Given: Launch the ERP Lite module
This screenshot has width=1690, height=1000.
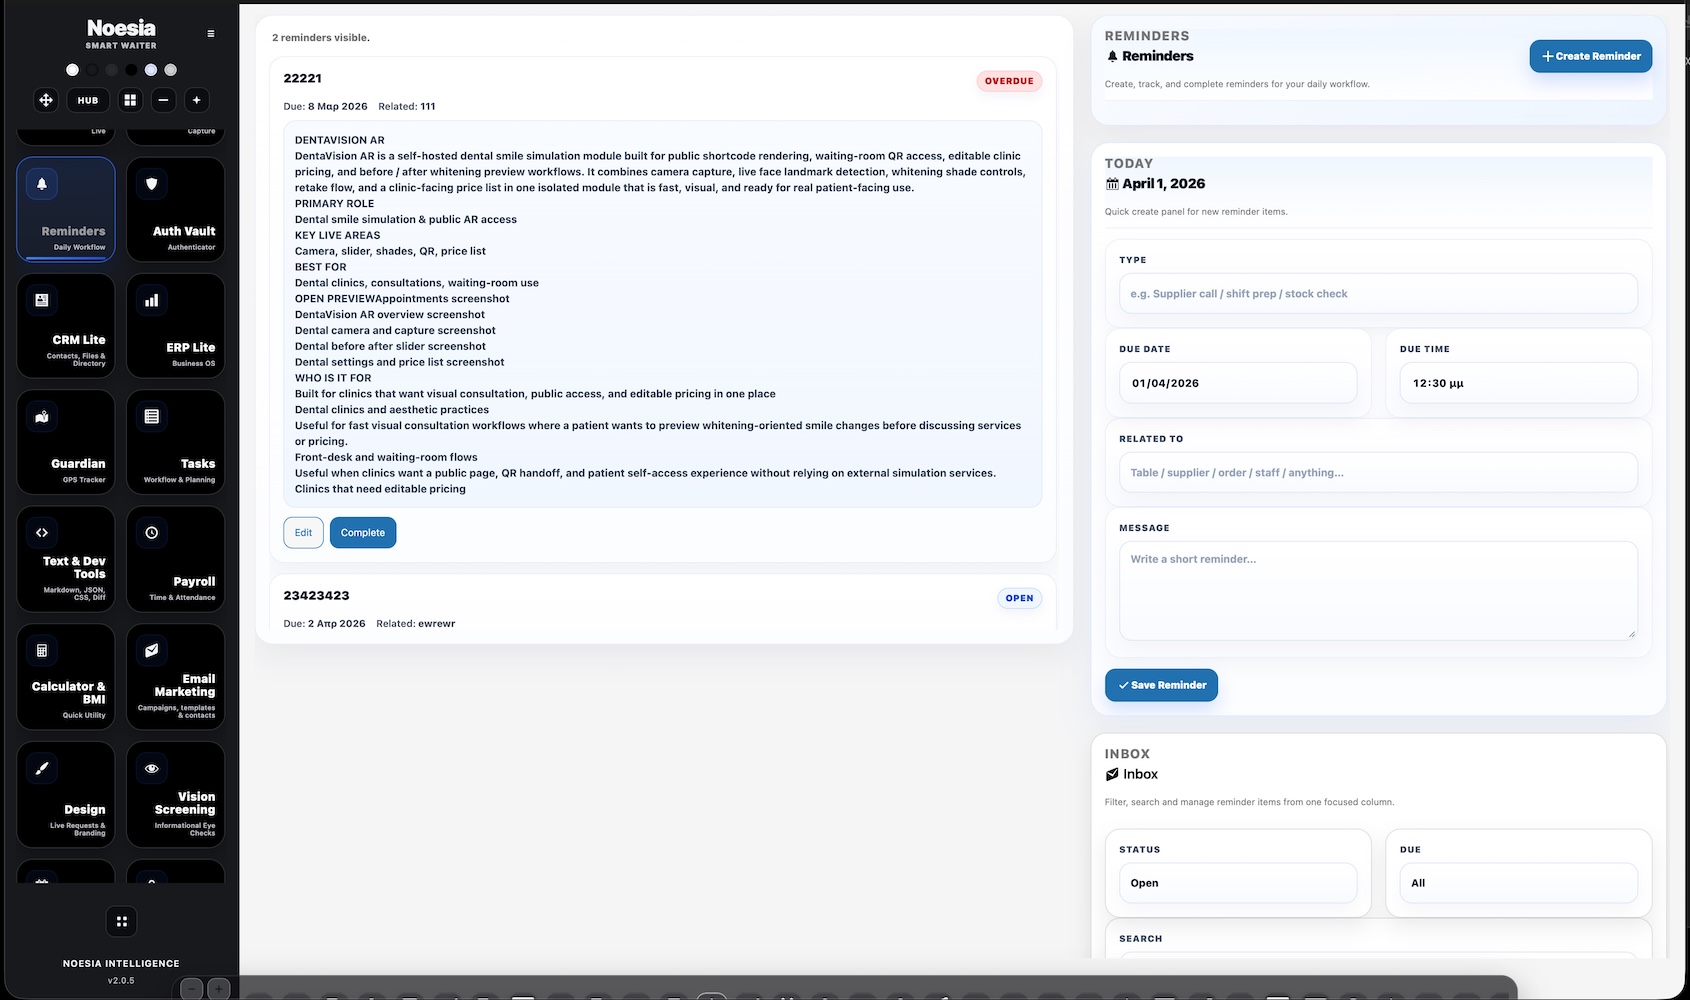Looking at the screenshot, I should tap(175, 326).
